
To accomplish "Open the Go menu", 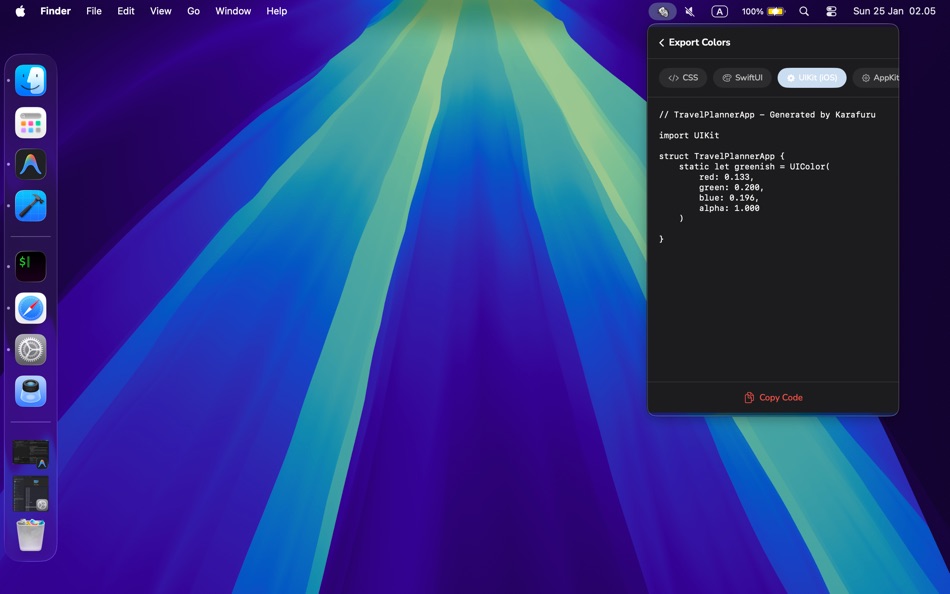I will [x=193, y=11].
